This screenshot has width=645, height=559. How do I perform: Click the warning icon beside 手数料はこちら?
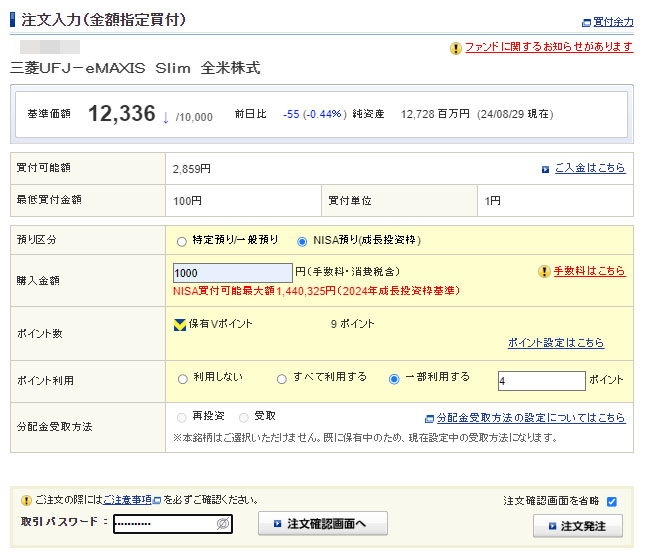click(x=544, y=271)
